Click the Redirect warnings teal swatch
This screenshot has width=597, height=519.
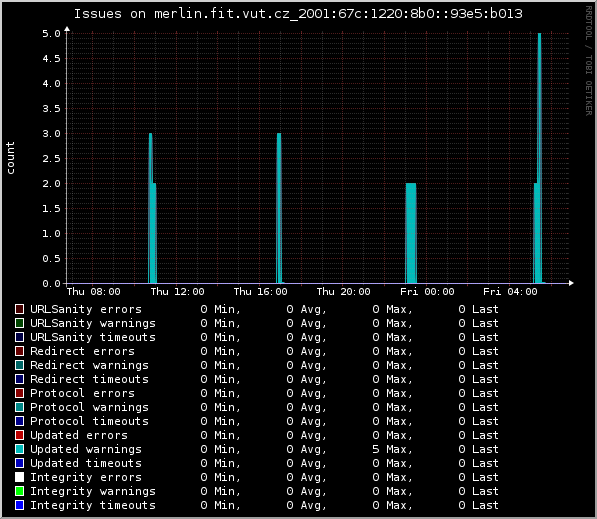click(19, 365)
